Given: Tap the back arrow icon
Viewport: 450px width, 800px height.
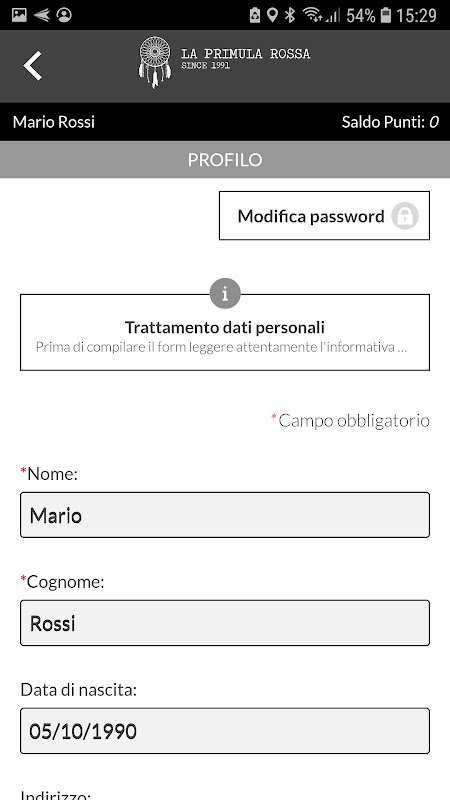Looking at the screenshot, I should pyautogui.click(x=33, y=66).
